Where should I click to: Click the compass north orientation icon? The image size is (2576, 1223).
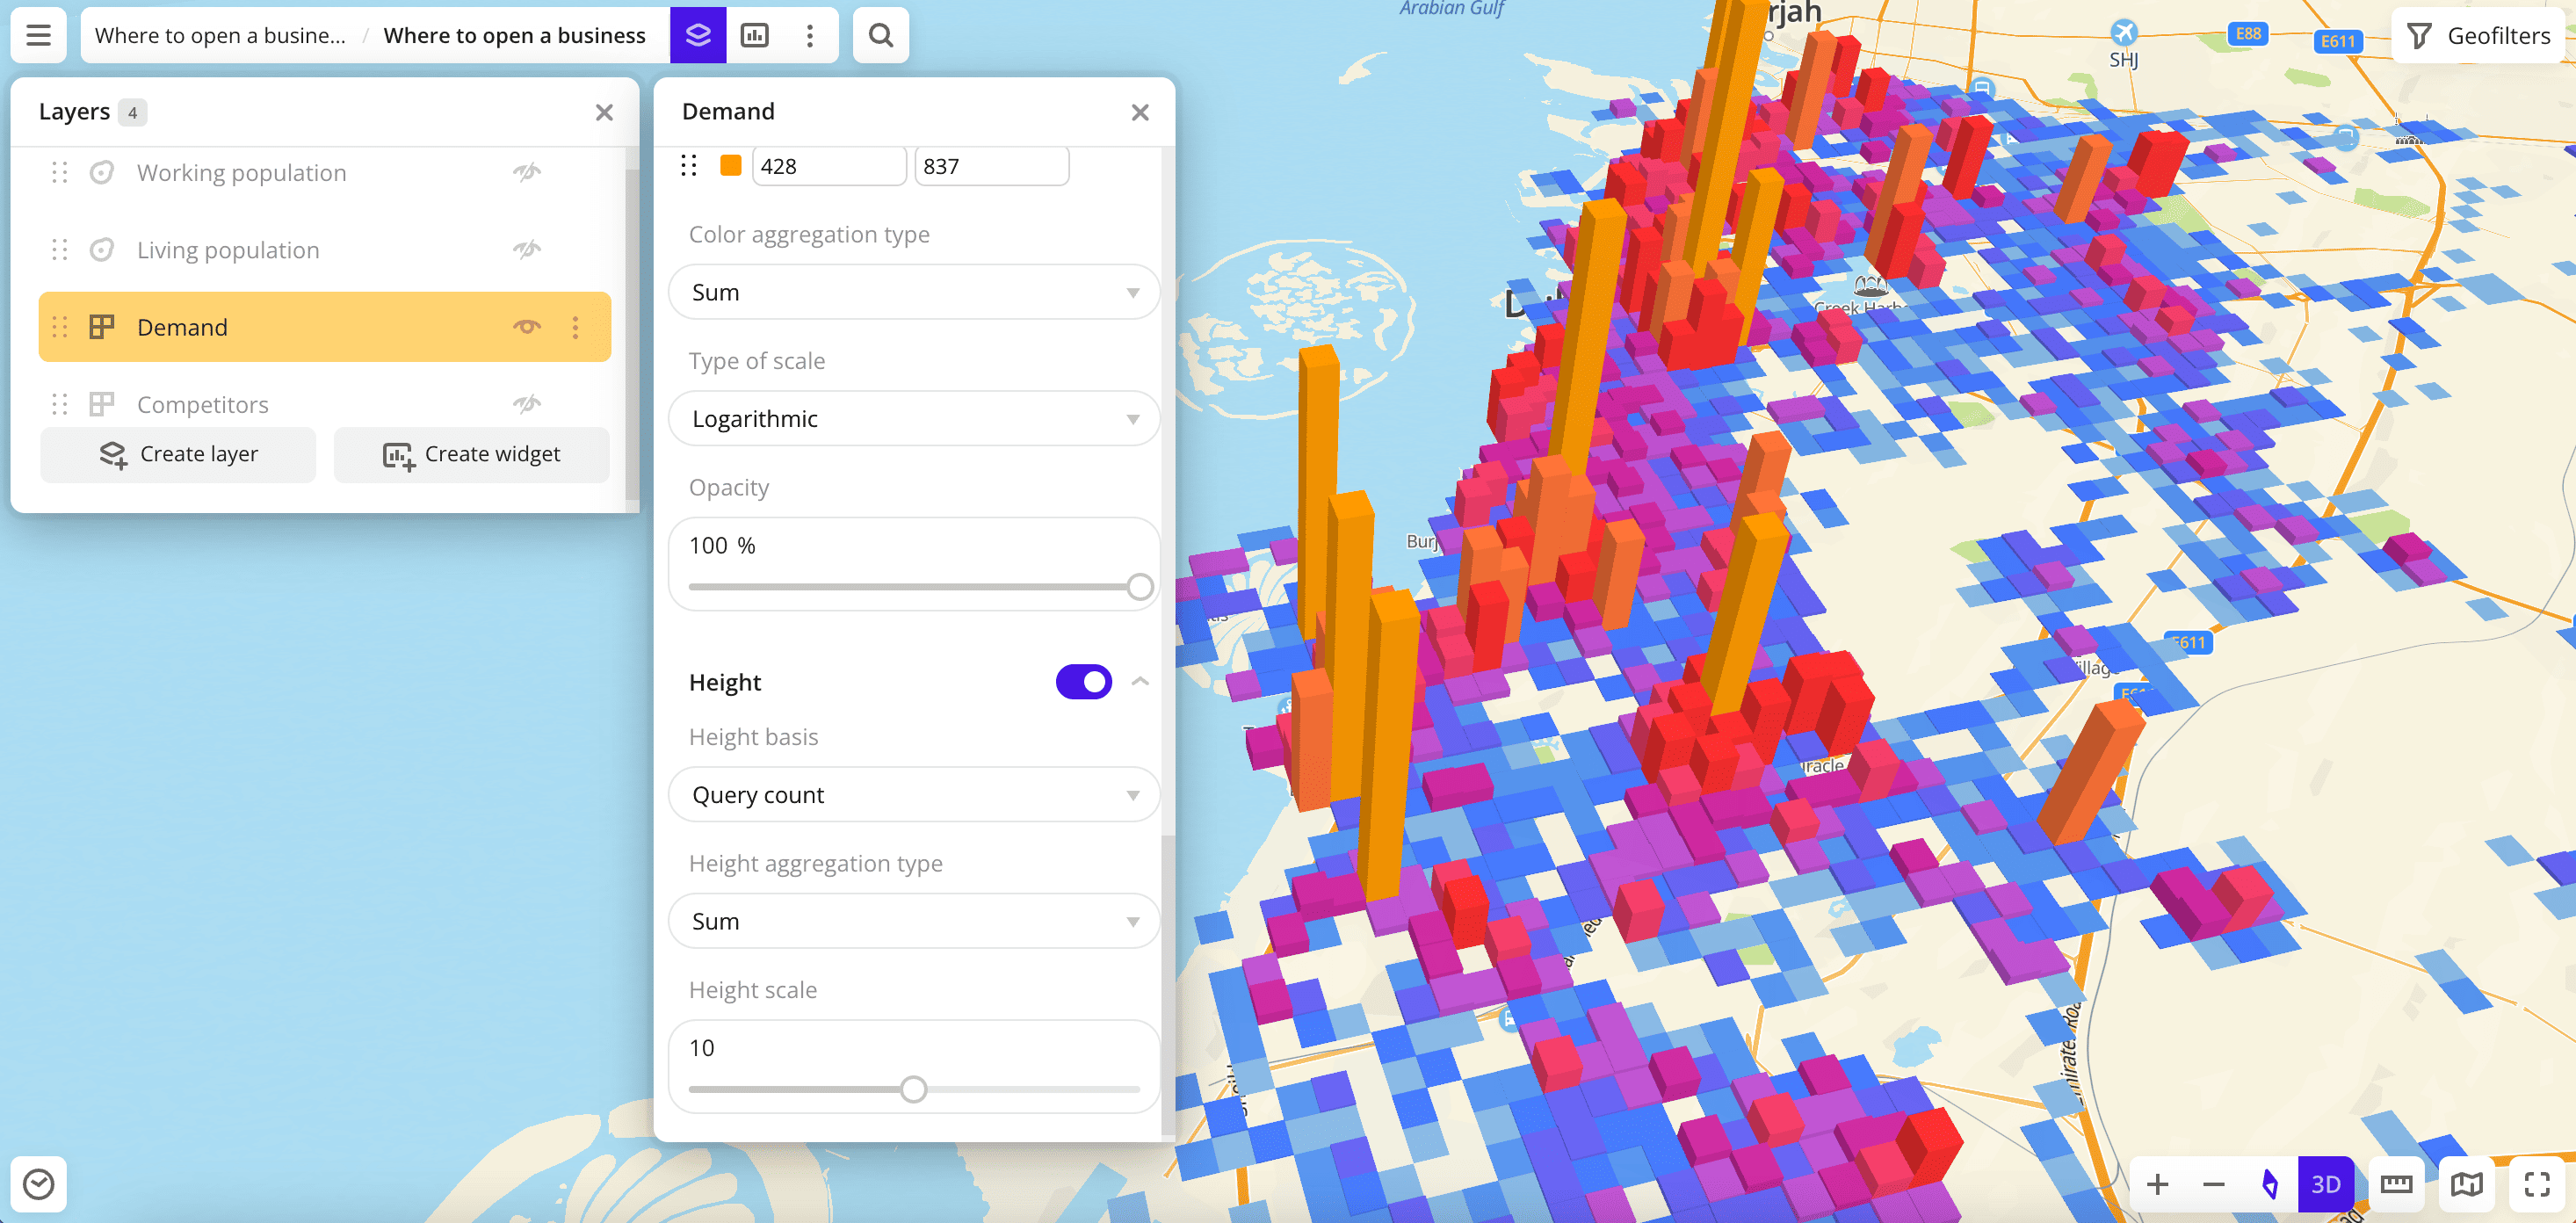click(2269, 1184)
